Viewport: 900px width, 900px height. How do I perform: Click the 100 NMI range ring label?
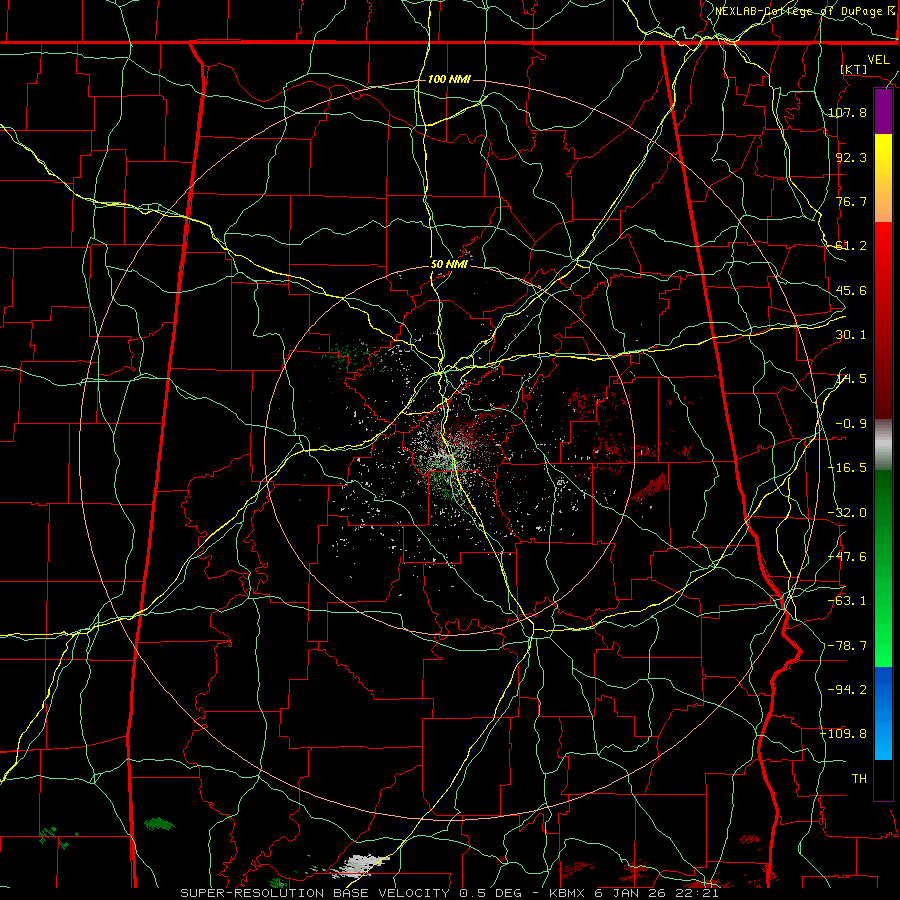pyautogui.click(x=449, y=79)
